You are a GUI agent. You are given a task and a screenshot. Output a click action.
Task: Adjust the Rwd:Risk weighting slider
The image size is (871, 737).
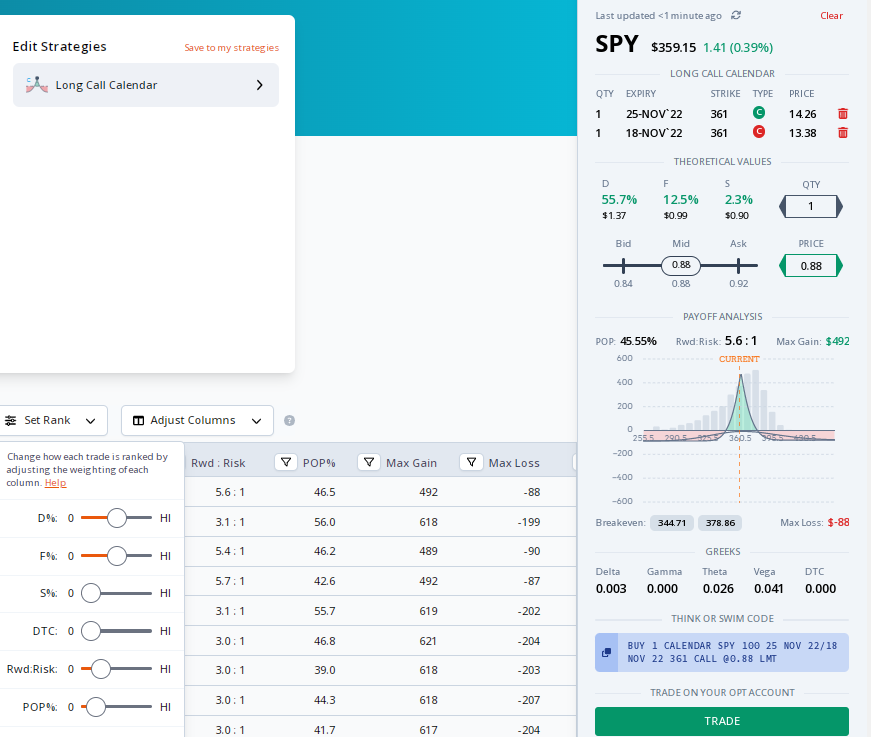101,669
